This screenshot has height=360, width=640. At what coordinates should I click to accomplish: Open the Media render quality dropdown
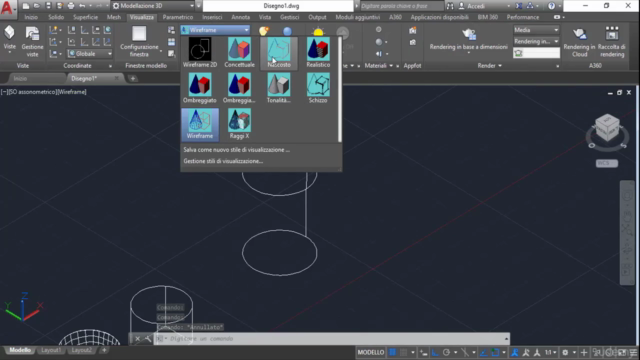536,30
